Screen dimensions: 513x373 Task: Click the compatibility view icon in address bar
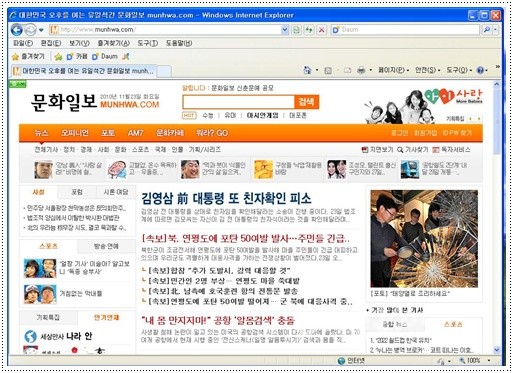(296, 30)
